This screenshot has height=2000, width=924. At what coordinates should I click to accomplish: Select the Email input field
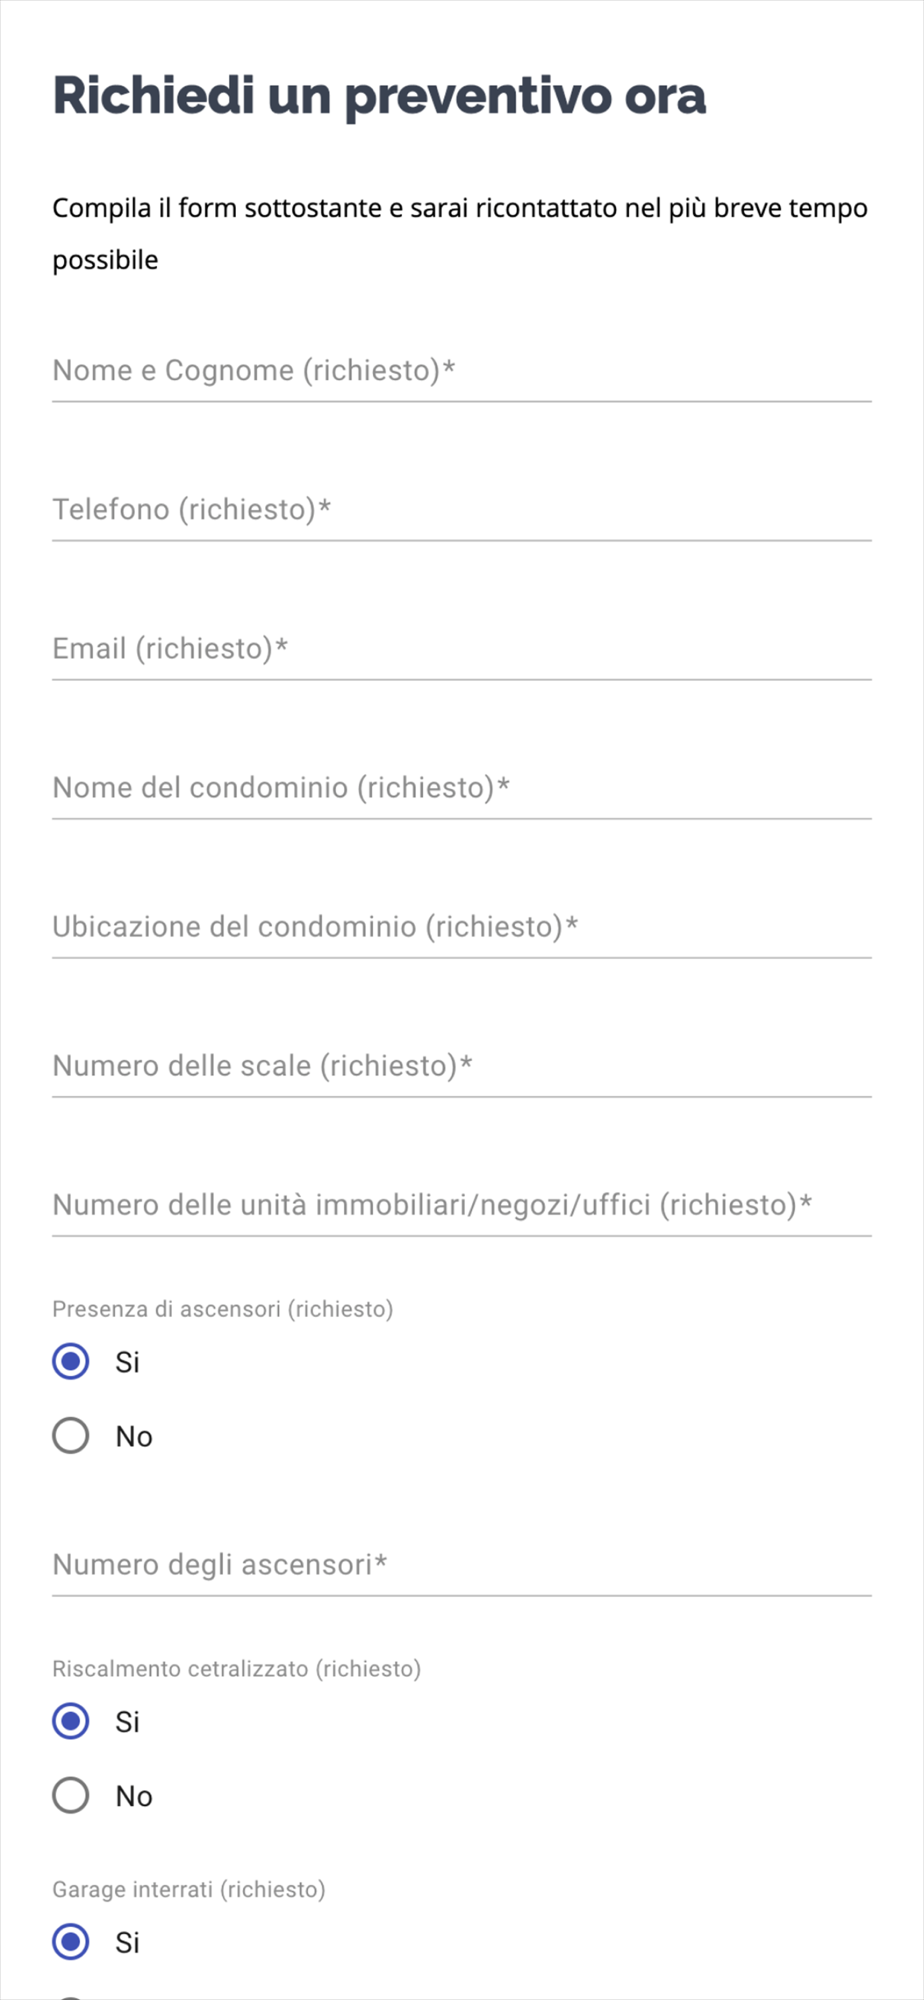[x=462, y=649]
